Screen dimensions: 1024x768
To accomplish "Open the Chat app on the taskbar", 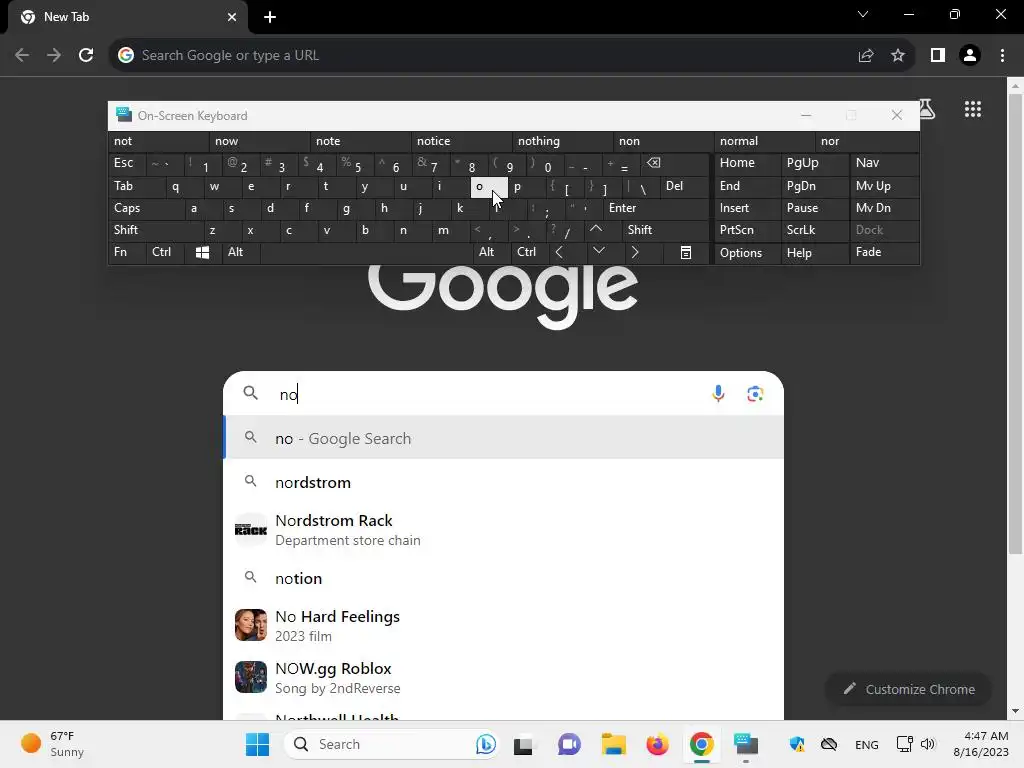I will tap(569, 744).
